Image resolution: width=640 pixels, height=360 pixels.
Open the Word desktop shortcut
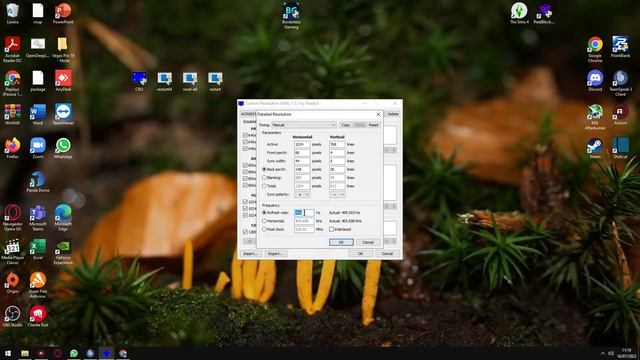click(38, 114)
